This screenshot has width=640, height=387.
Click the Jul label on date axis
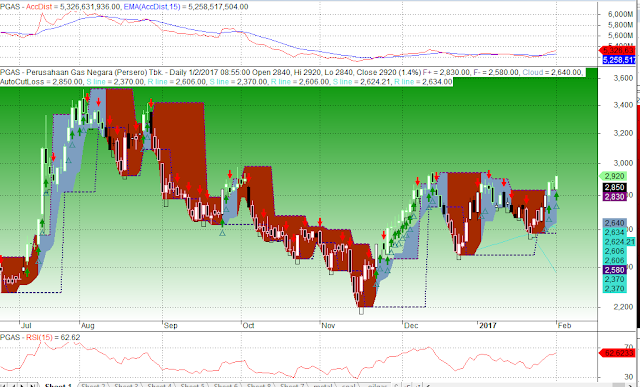coord(26,325)
